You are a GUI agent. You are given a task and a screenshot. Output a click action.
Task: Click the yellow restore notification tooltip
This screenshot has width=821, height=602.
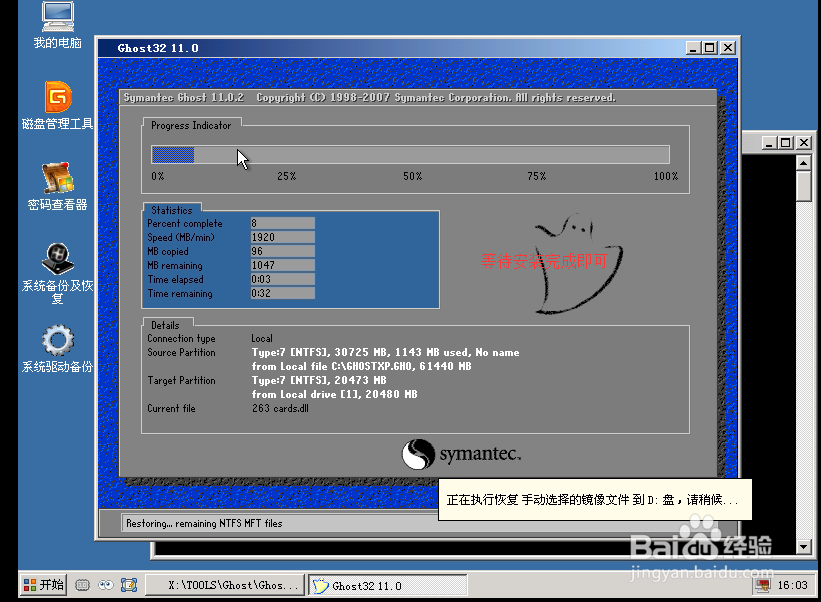point(595,500)
